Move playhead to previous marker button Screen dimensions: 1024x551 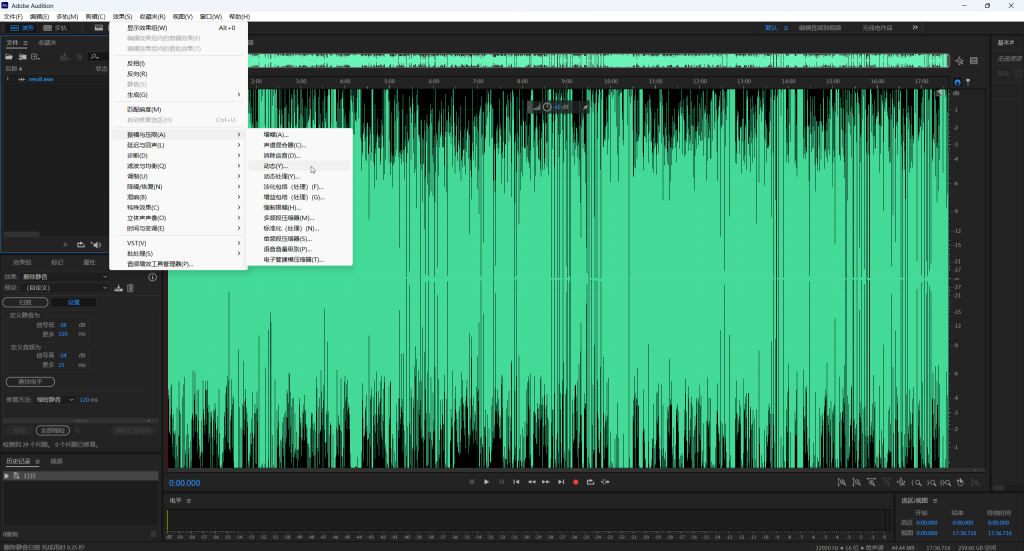[x=516, y=482]
